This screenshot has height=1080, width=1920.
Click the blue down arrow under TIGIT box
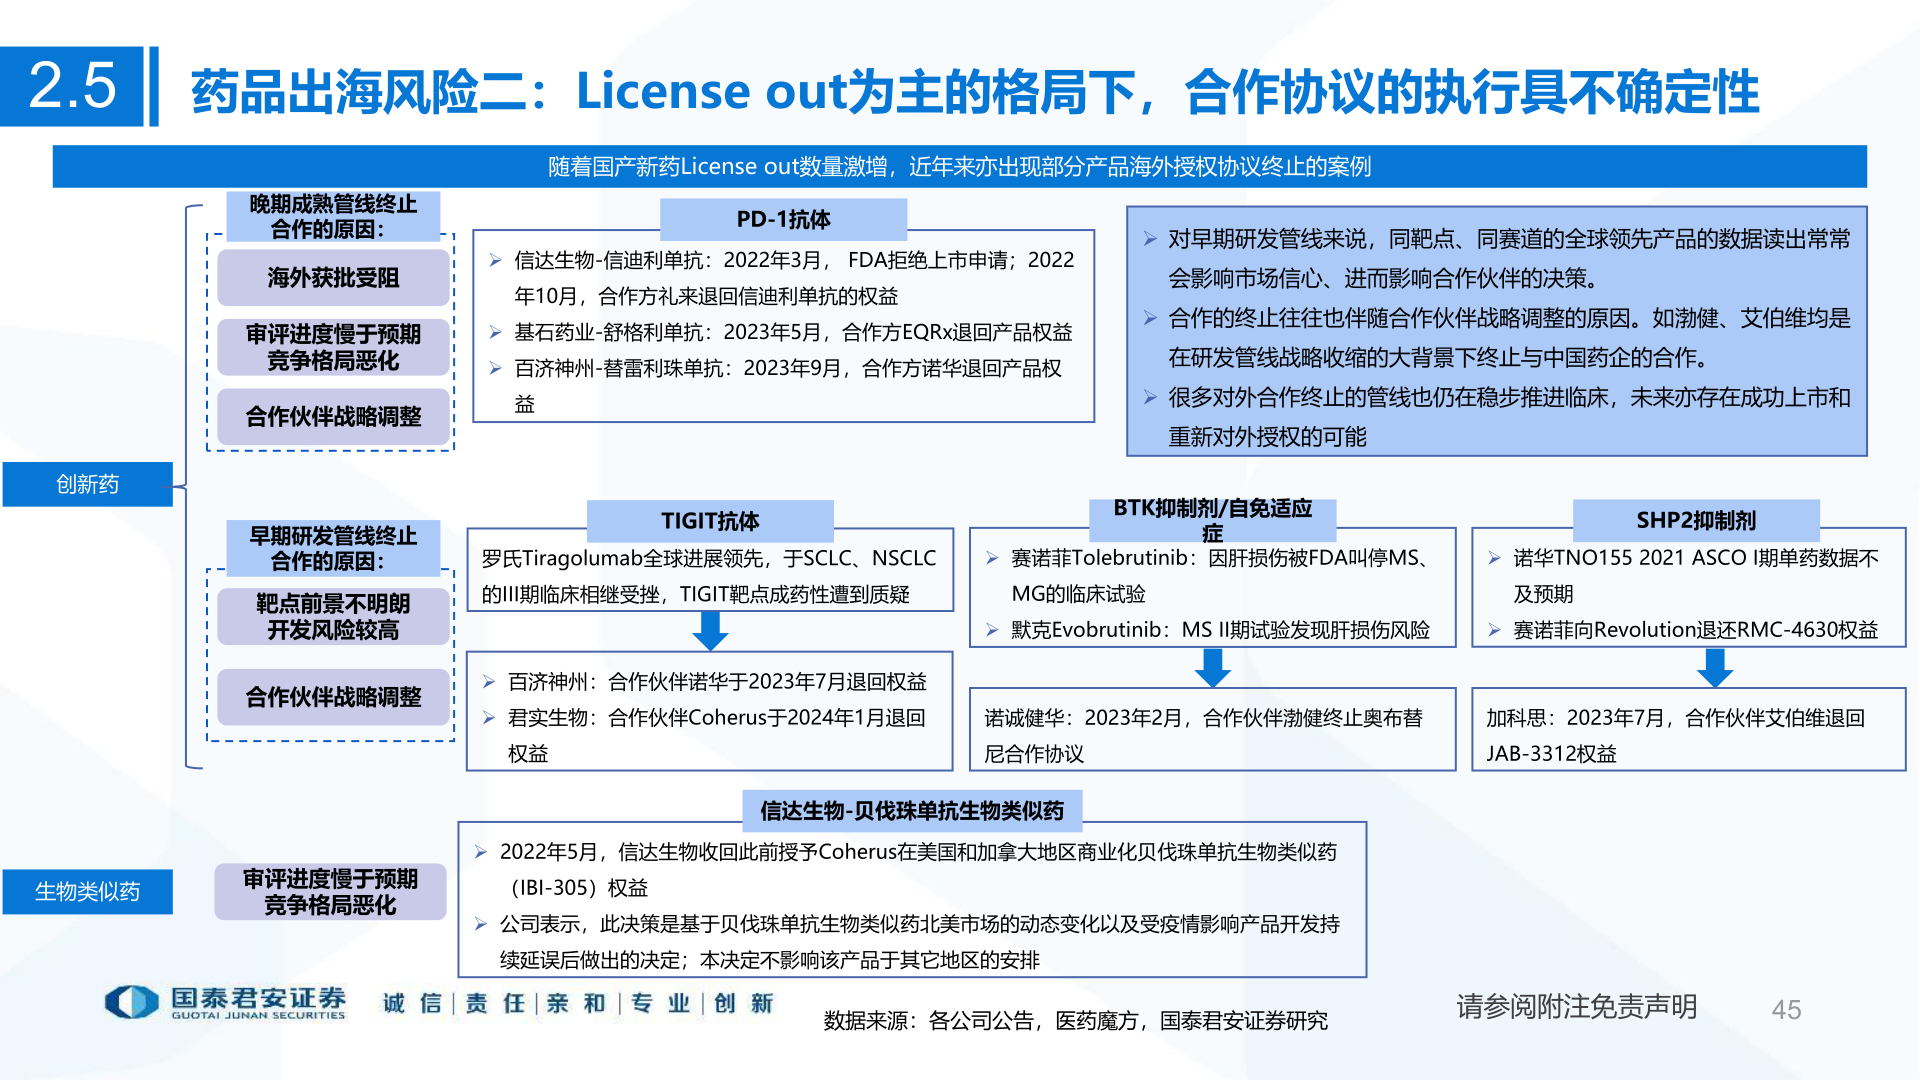coord(710,631)
